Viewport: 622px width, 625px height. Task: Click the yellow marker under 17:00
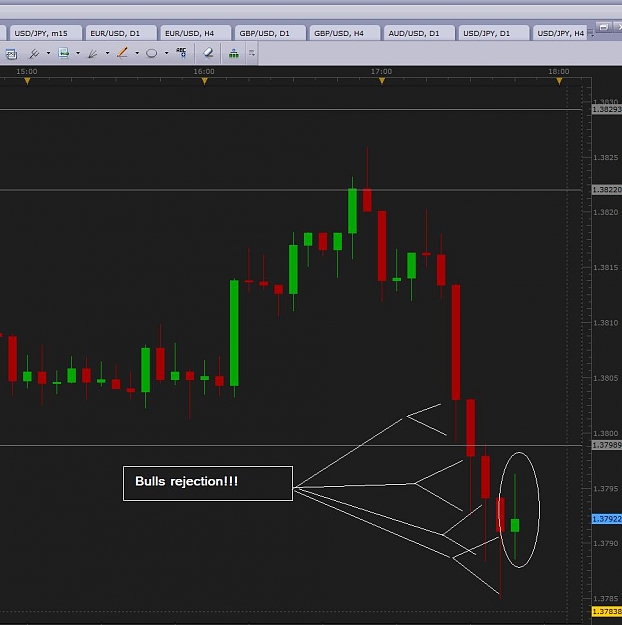[382, 81]
